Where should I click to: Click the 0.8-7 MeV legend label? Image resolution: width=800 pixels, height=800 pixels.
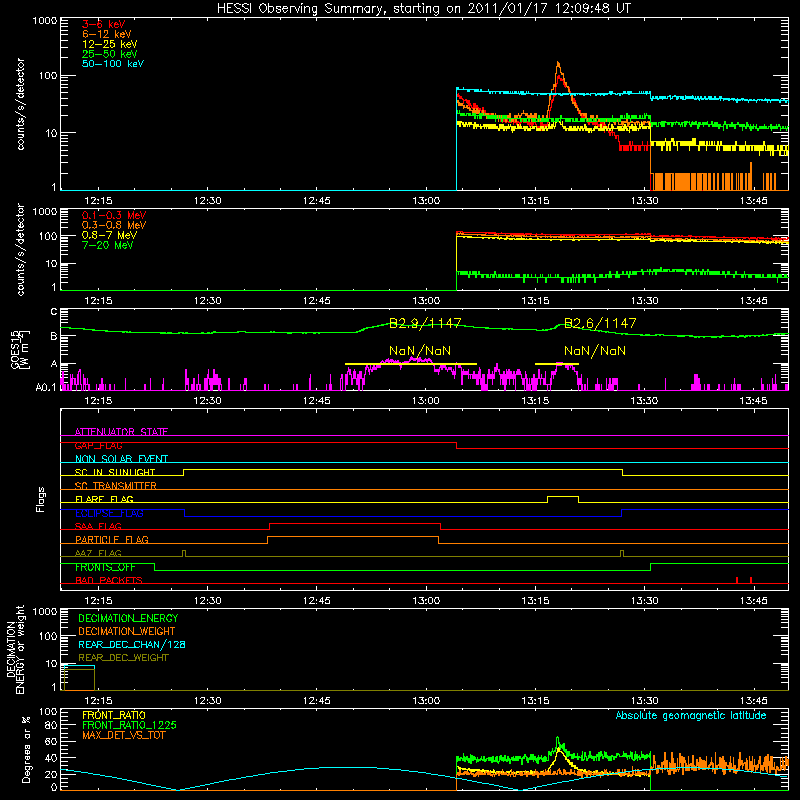tap(109, 236)
